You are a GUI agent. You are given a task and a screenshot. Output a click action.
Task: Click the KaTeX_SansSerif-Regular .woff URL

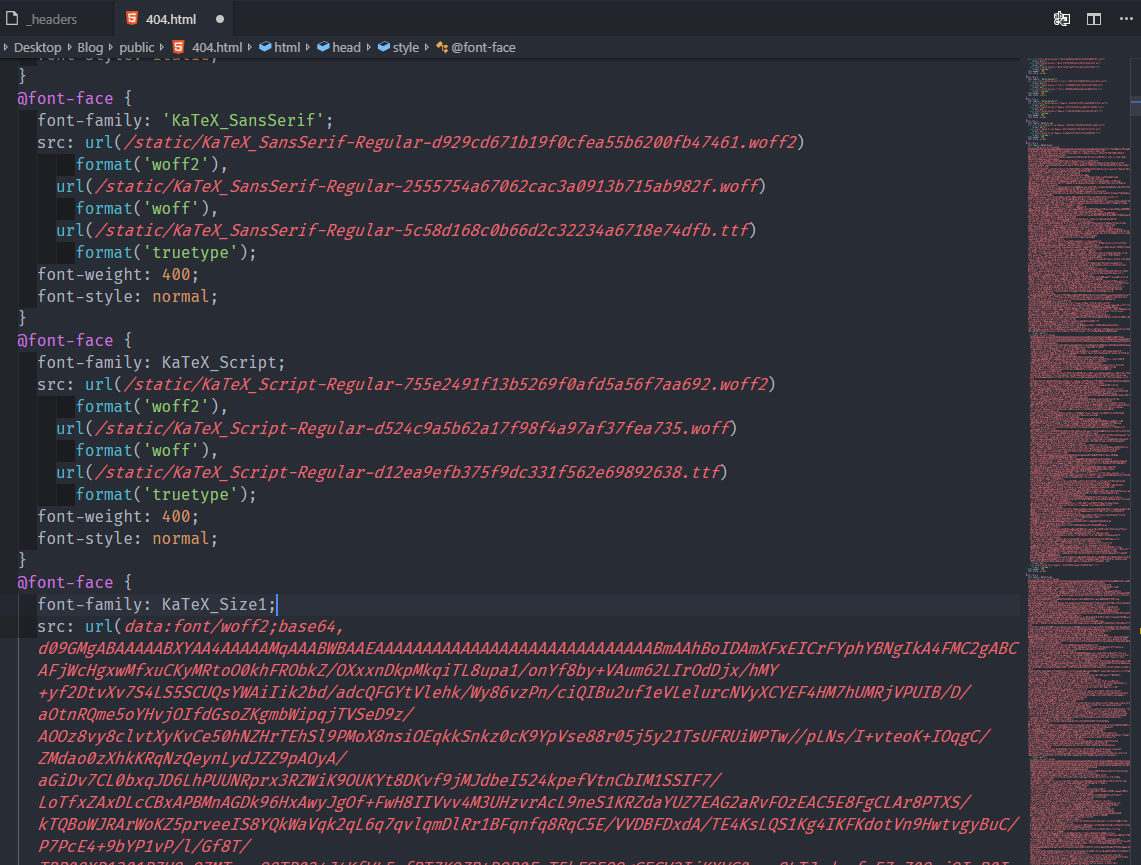427,186
